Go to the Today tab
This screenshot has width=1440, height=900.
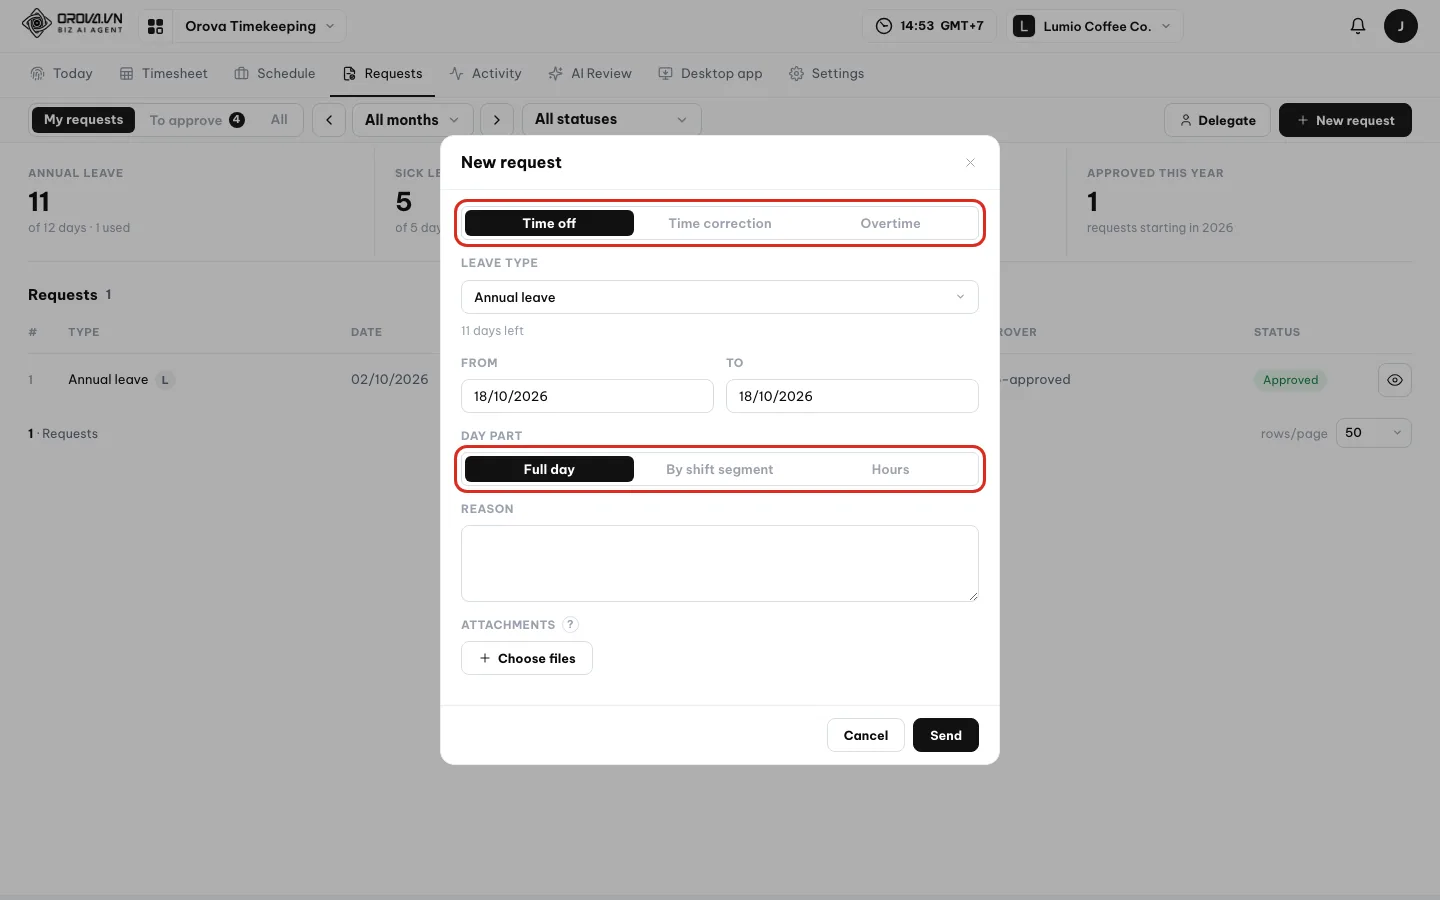coord(61,74)
